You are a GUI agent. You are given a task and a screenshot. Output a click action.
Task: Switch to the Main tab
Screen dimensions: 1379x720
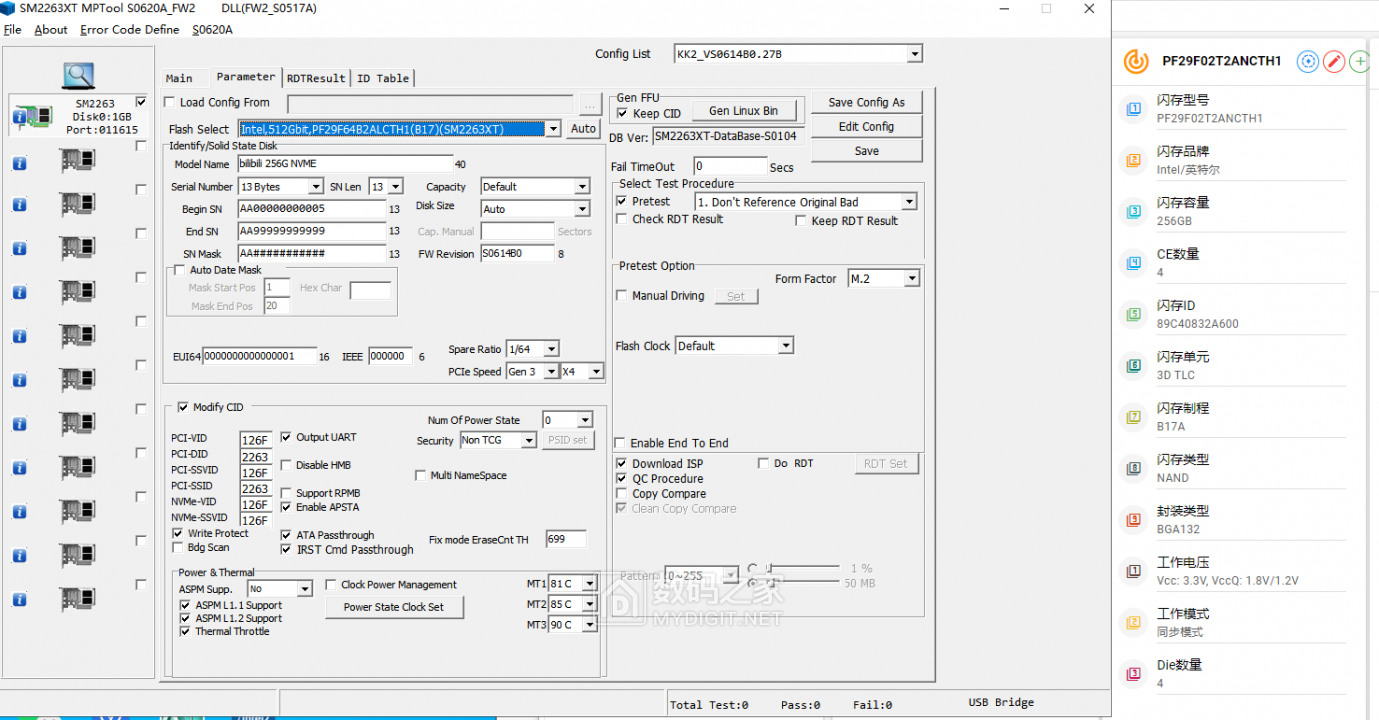[x=179, y=78]
